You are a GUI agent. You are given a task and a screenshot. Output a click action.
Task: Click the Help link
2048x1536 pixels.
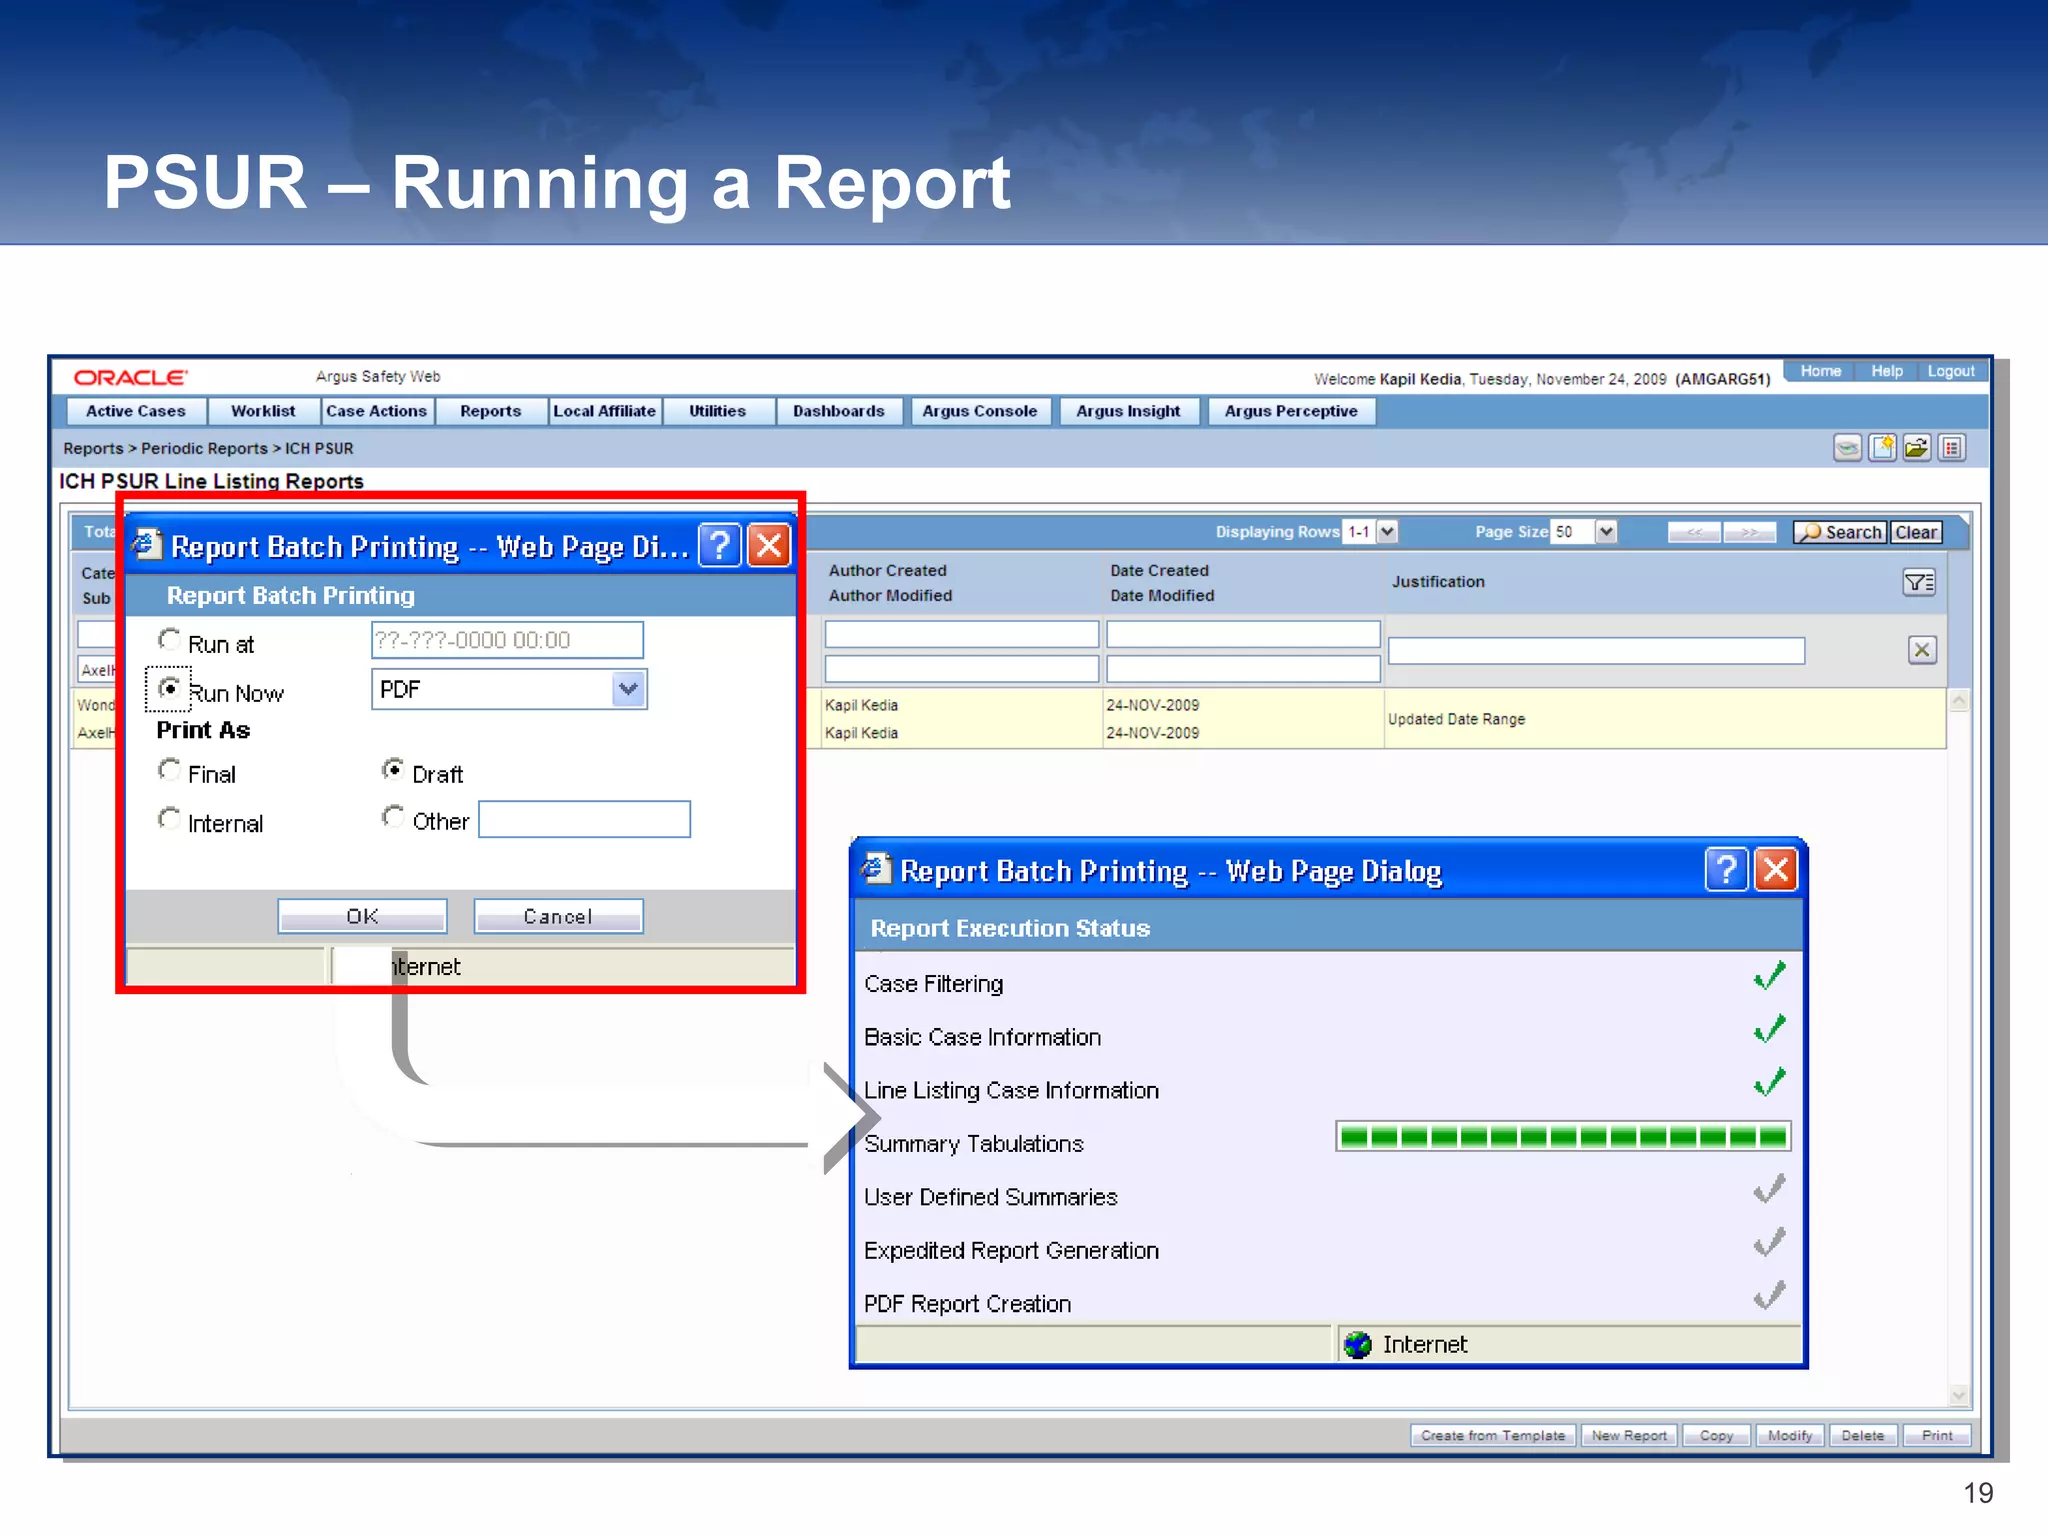(x=1887, y=371)
